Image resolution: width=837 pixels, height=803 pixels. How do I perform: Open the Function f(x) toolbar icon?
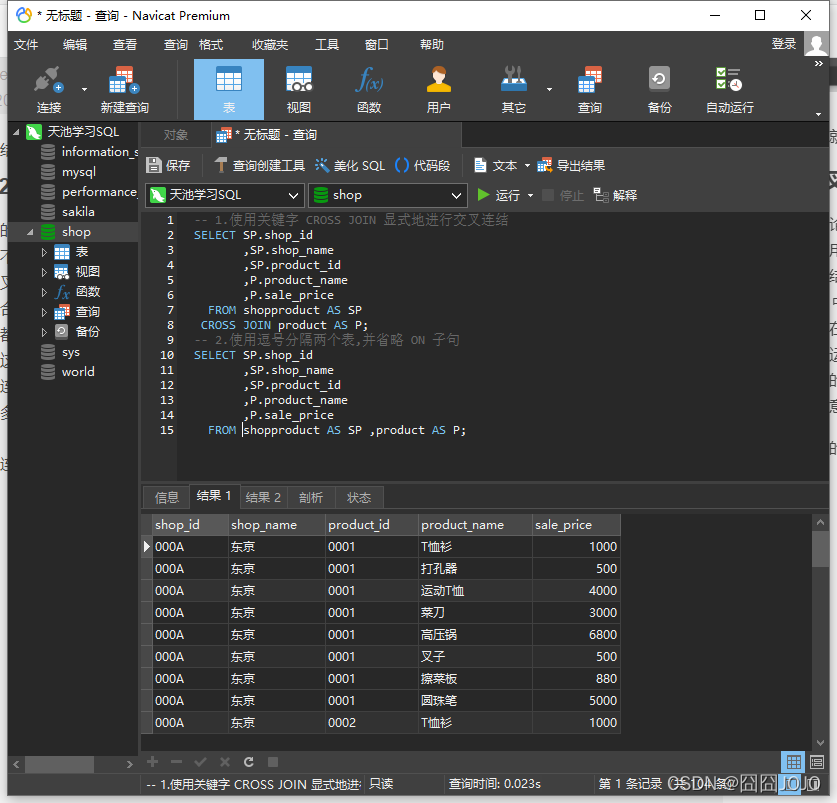click(369, 90)
